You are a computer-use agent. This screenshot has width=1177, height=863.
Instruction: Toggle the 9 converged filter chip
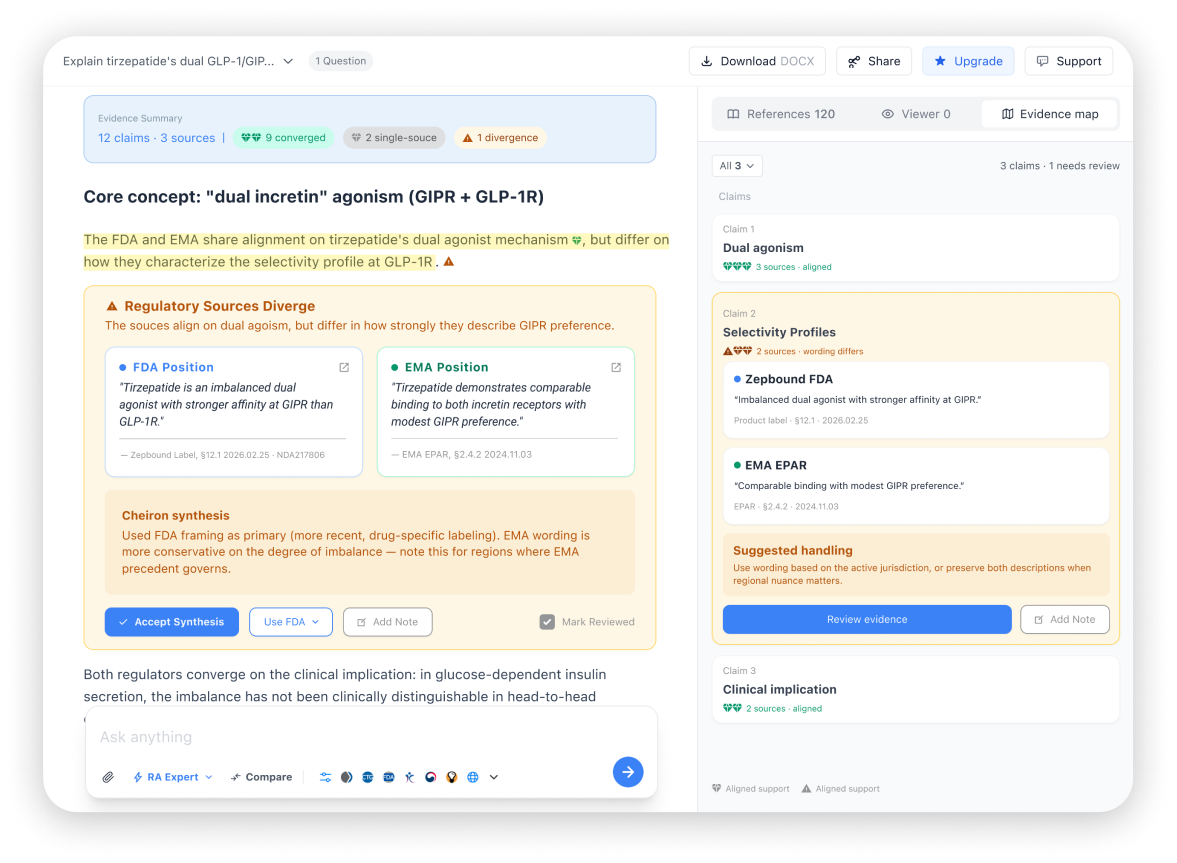click(283, 138)
